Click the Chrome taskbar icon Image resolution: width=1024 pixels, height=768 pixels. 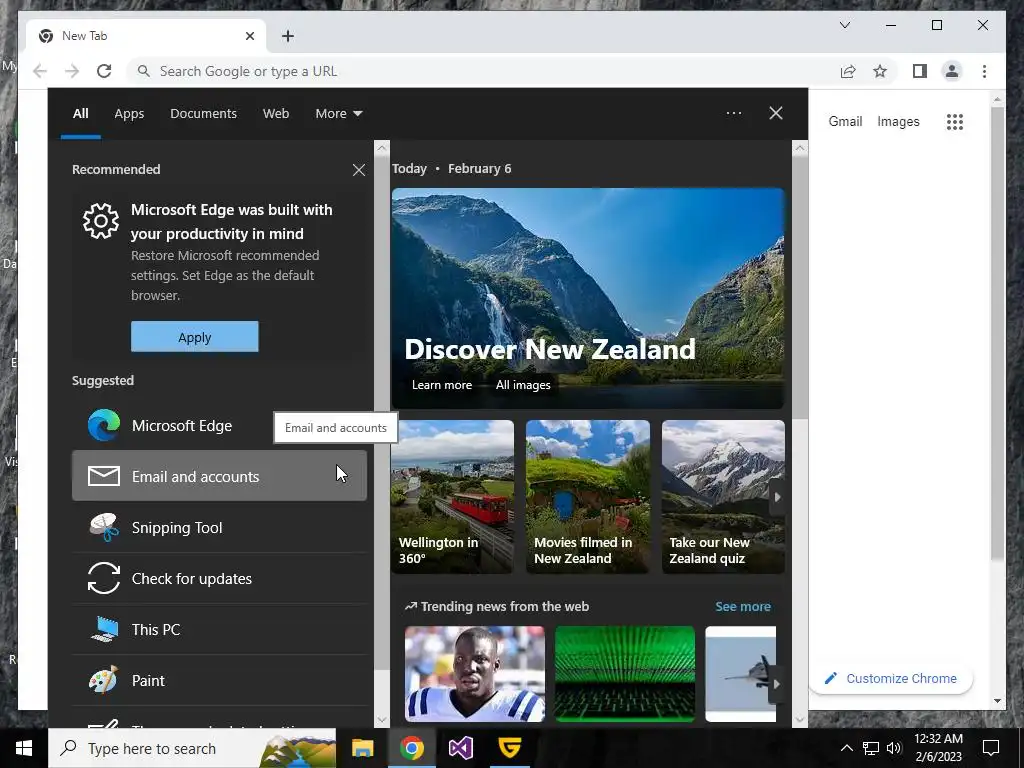(x=411, y=748)
